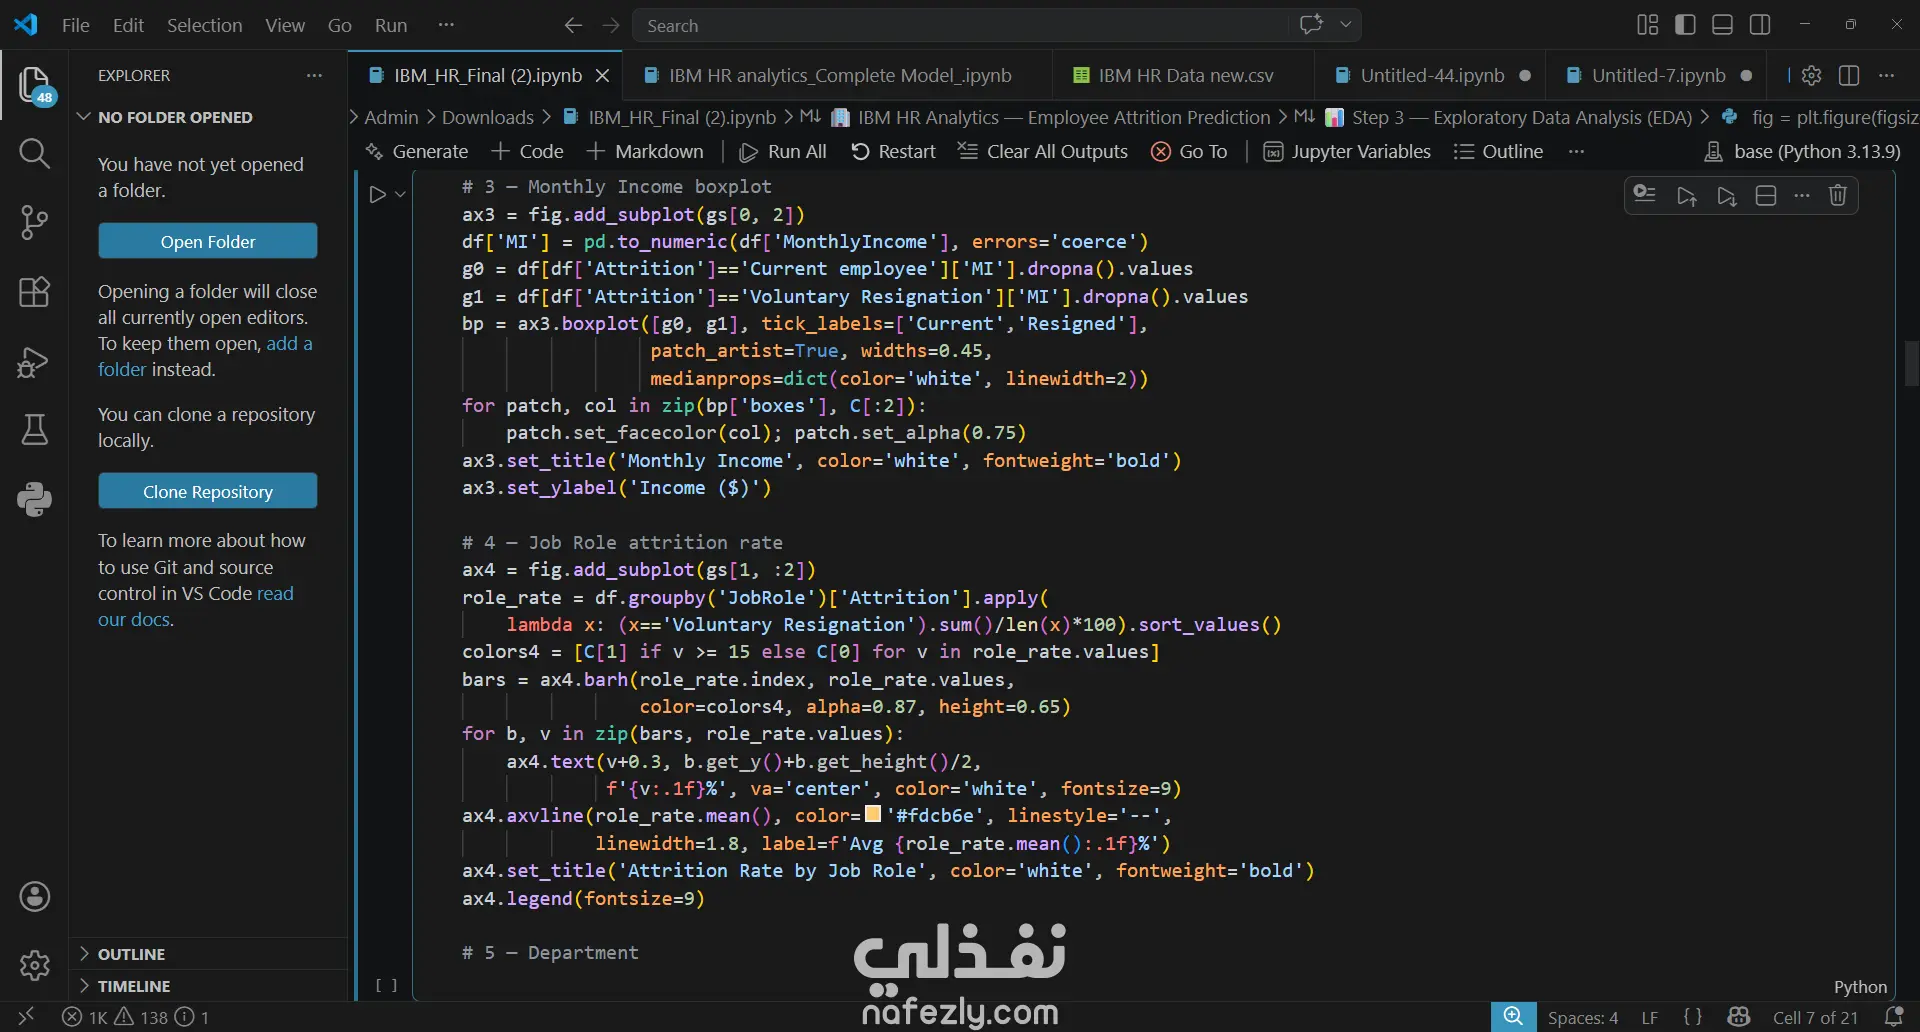Toggle the bottom panel
The width and height of the screenshot is (1920, 1032).
1722,25
